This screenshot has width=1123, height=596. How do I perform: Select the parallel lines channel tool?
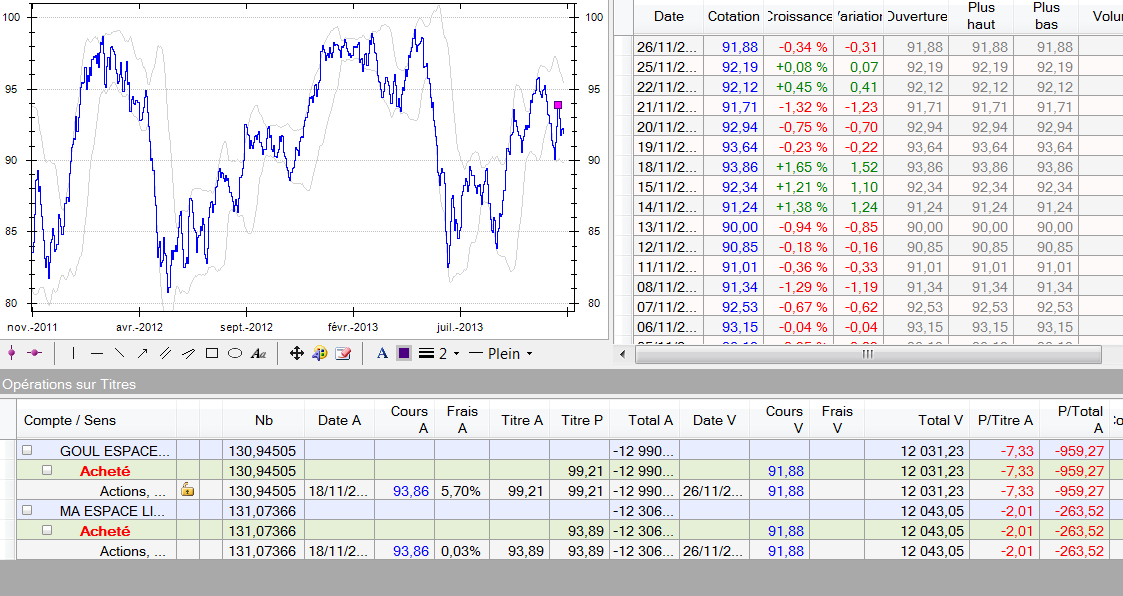click(x=165, y=353)
